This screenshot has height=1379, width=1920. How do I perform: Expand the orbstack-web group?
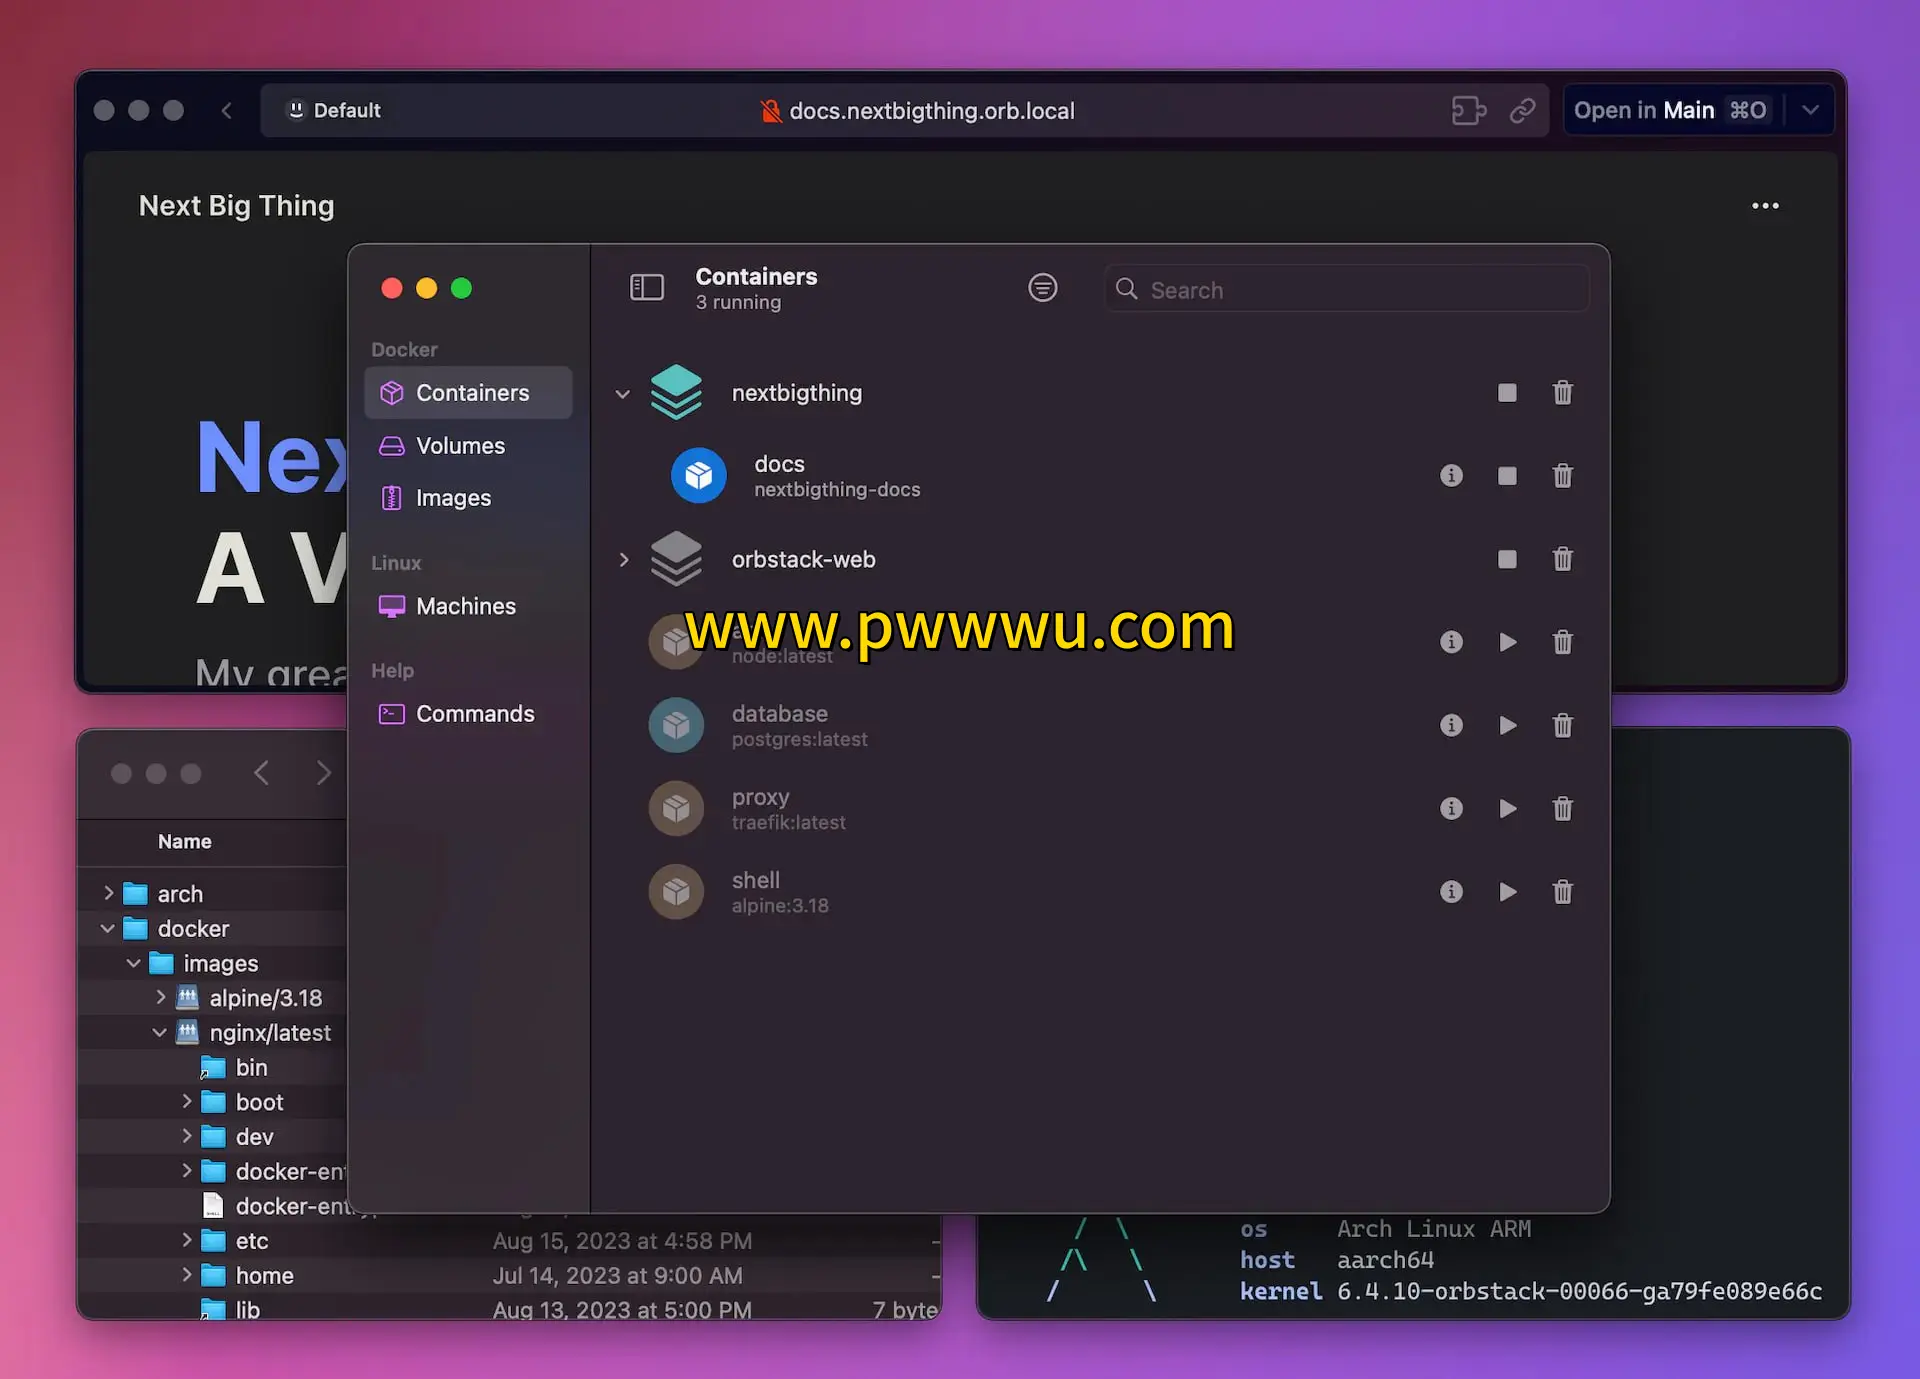pyautogui.click(x=623, y=559)
